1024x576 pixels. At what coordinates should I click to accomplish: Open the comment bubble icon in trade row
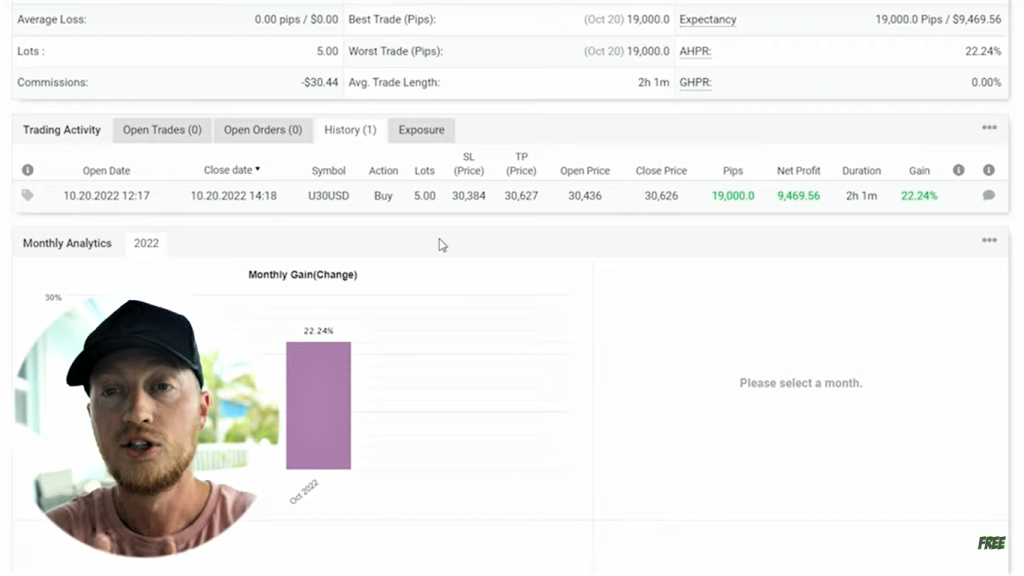(x=988, y=195)
